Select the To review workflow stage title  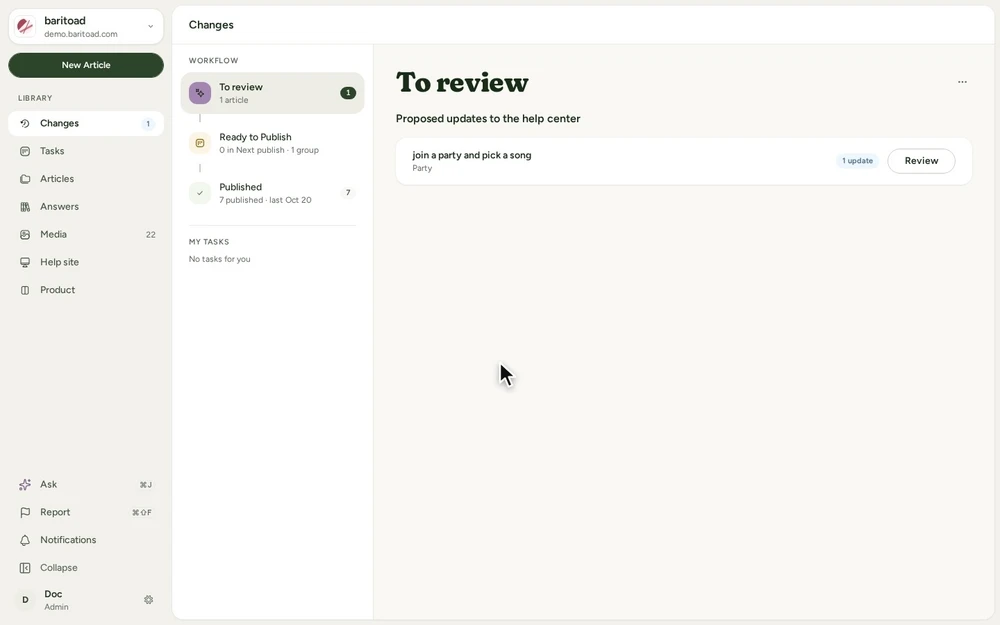[241, 87]
